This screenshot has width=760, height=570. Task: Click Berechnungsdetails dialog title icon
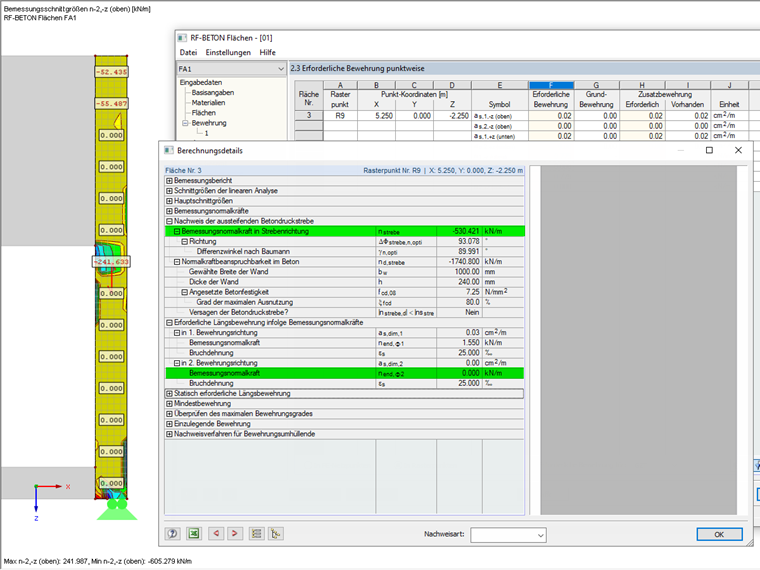tap(169, 150)
